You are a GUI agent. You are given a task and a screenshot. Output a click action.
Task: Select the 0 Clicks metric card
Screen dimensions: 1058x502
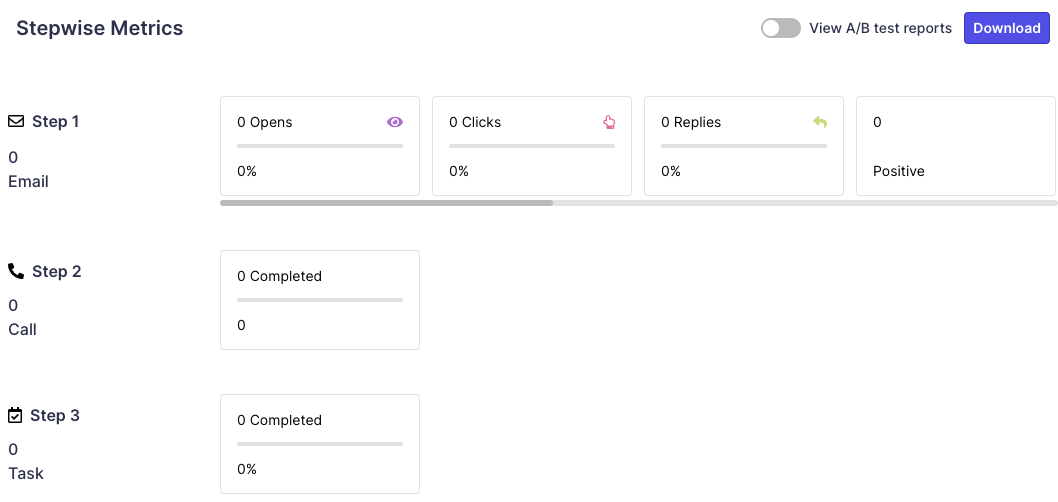point(532,146)
